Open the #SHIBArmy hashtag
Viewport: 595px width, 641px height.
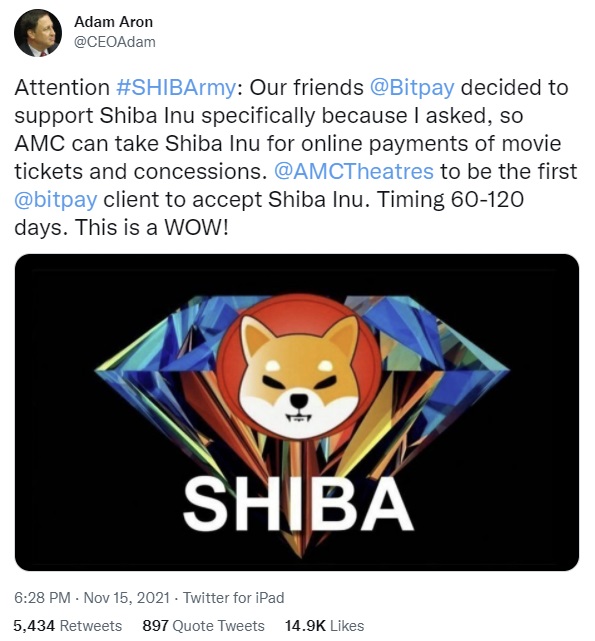coord(176,87)
